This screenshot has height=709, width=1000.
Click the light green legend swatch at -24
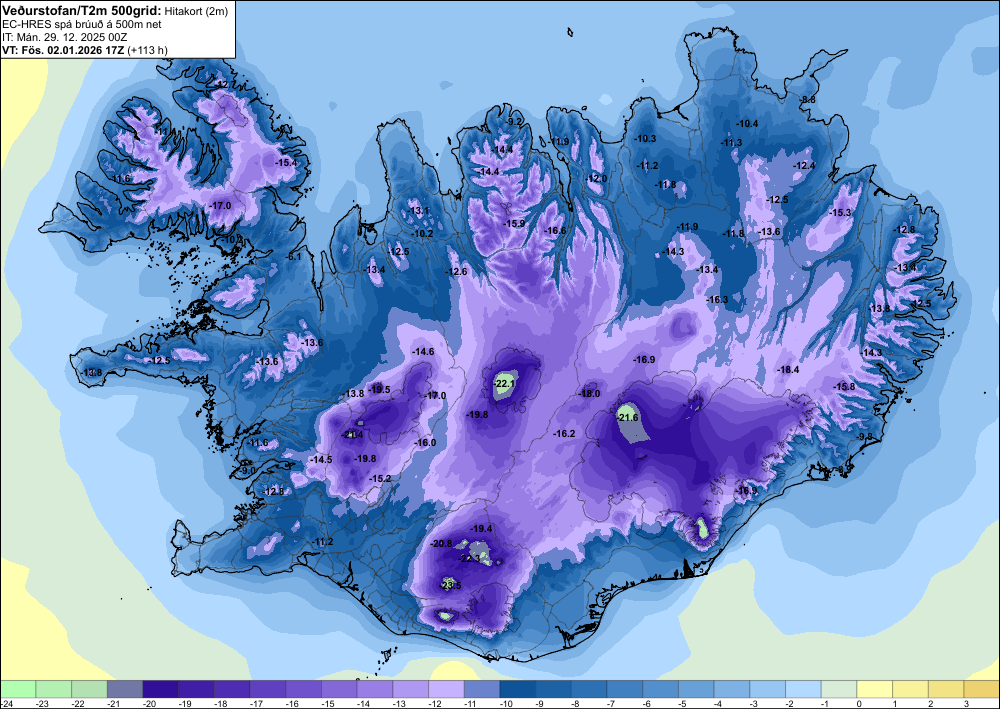[x=18, y=688]
